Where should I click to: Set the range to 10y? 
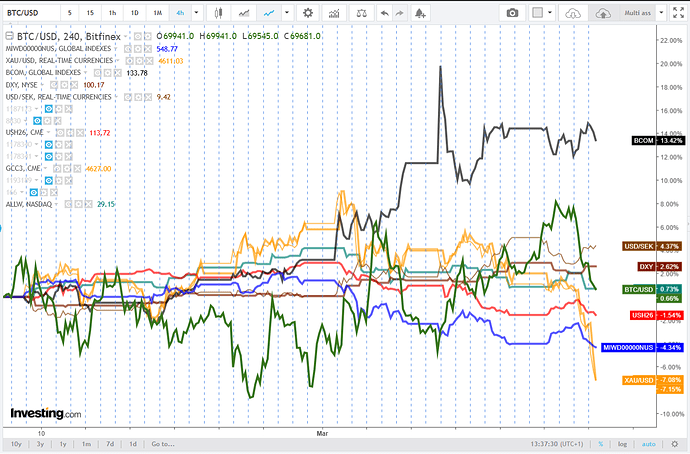coord(16,444)
